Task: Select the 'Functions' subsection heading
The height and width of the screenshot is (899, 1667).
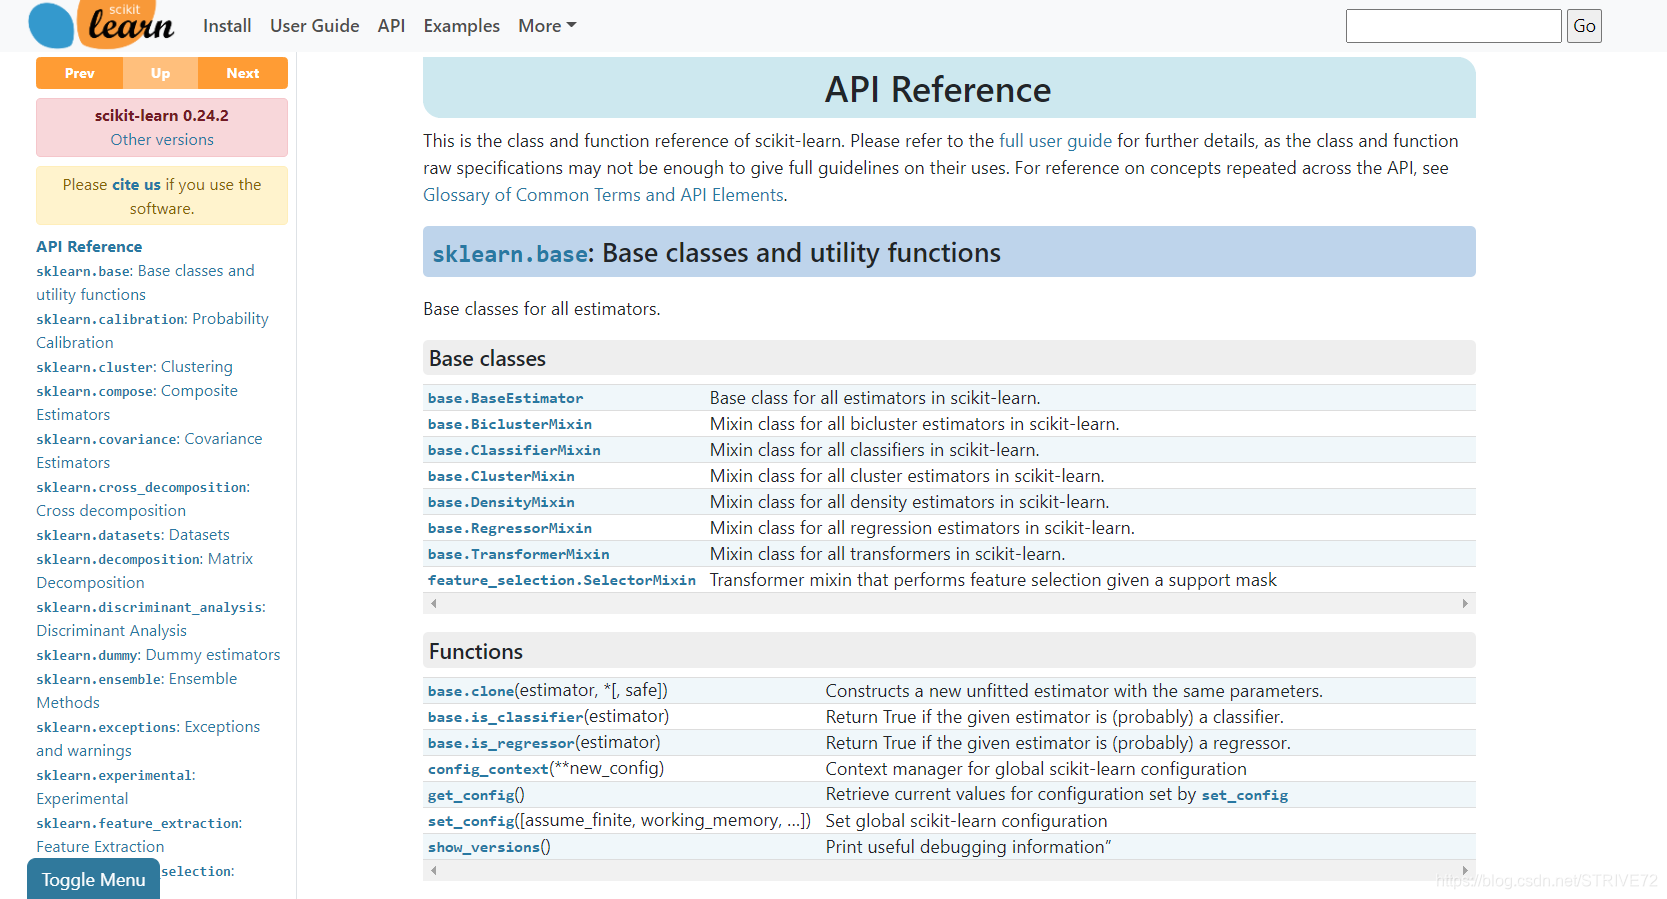Action: coord(476,651)
